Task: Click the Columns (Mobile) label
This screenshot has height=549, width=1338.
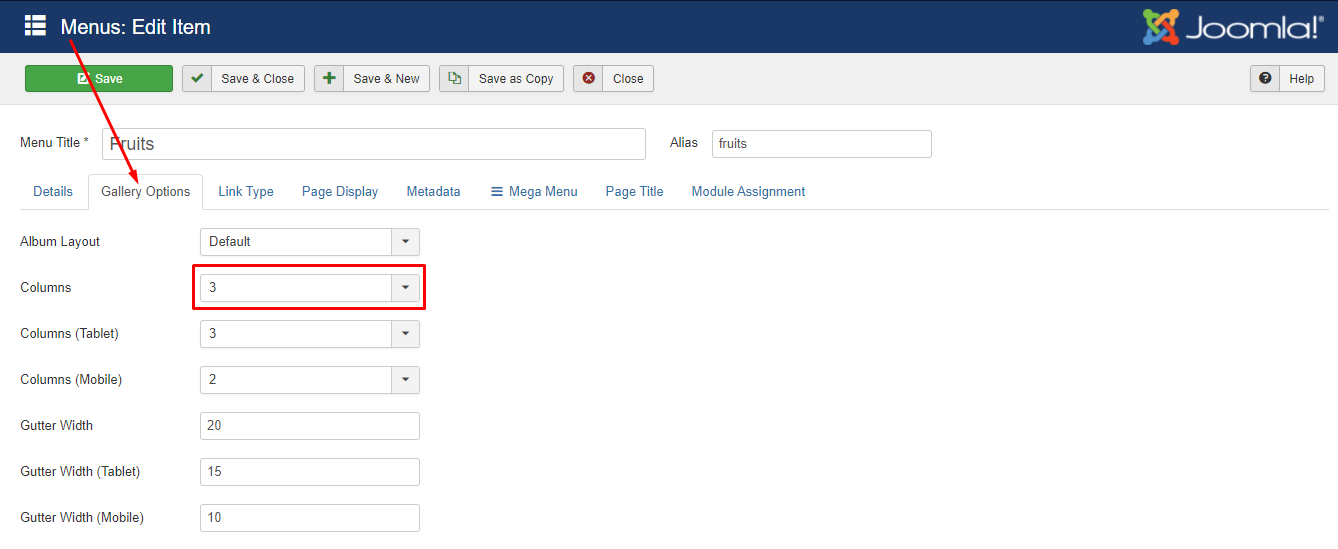Action: (71, 380)
